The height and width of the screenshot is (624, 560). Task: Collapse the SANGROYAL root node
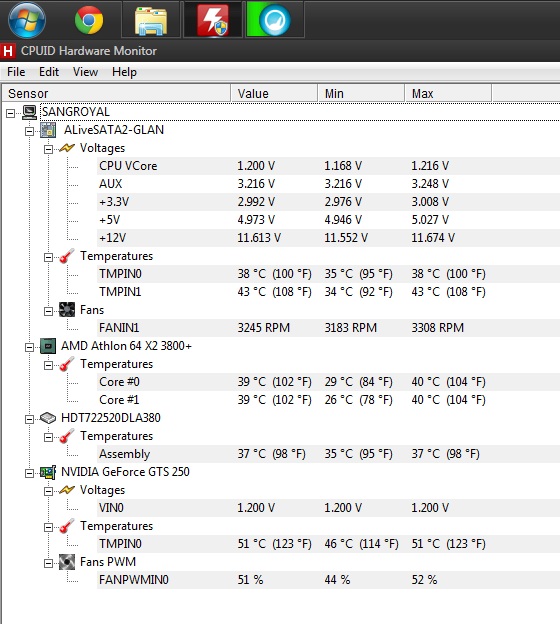point(11,113)
